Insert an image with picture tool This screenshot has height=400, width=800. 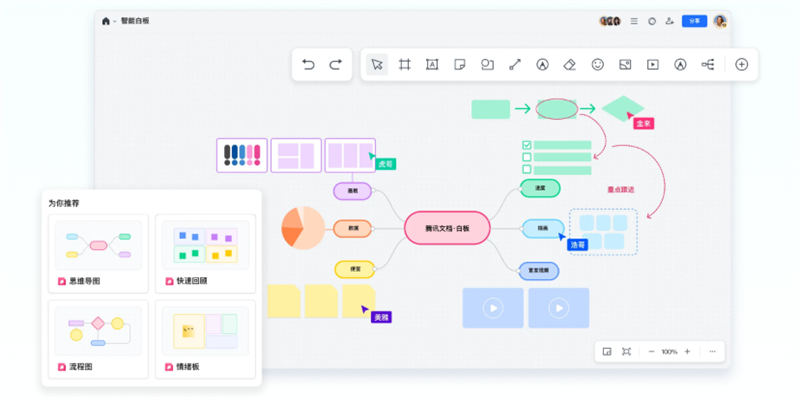pyautogui.click(x=625, y=64)
